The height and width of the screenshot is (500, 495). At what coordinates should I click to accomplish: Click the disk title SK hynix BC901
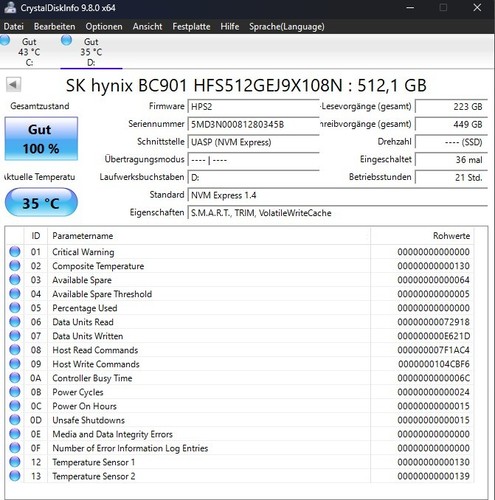(x=246, y=85)
